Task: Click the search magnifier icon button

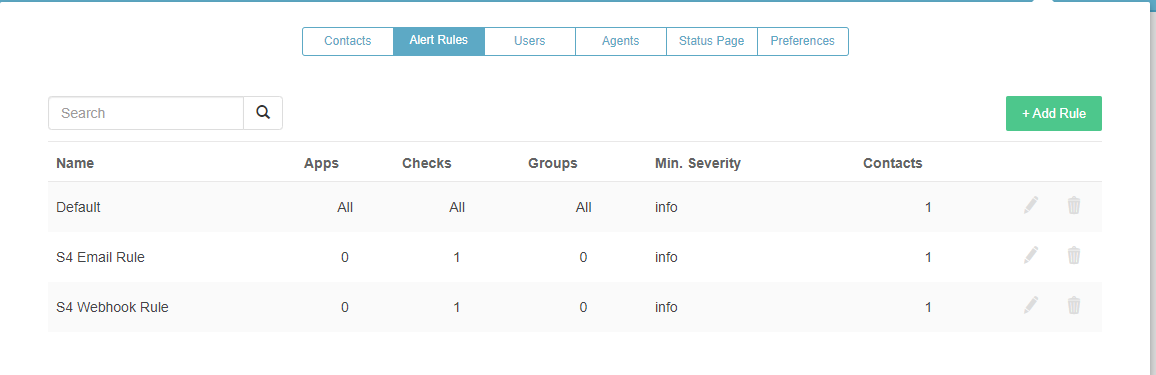Action: point(263,113)
